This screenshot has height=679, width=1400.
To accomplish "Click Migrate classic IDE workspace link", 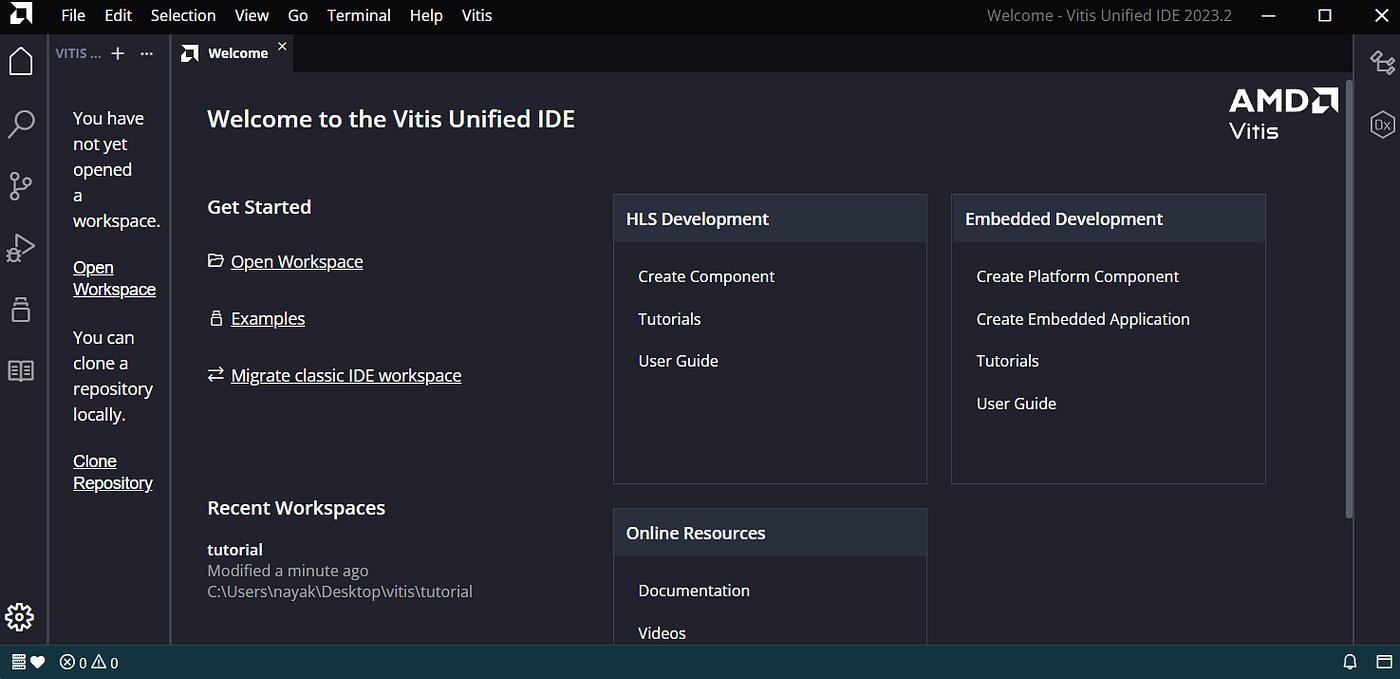I will click(346, 376).
